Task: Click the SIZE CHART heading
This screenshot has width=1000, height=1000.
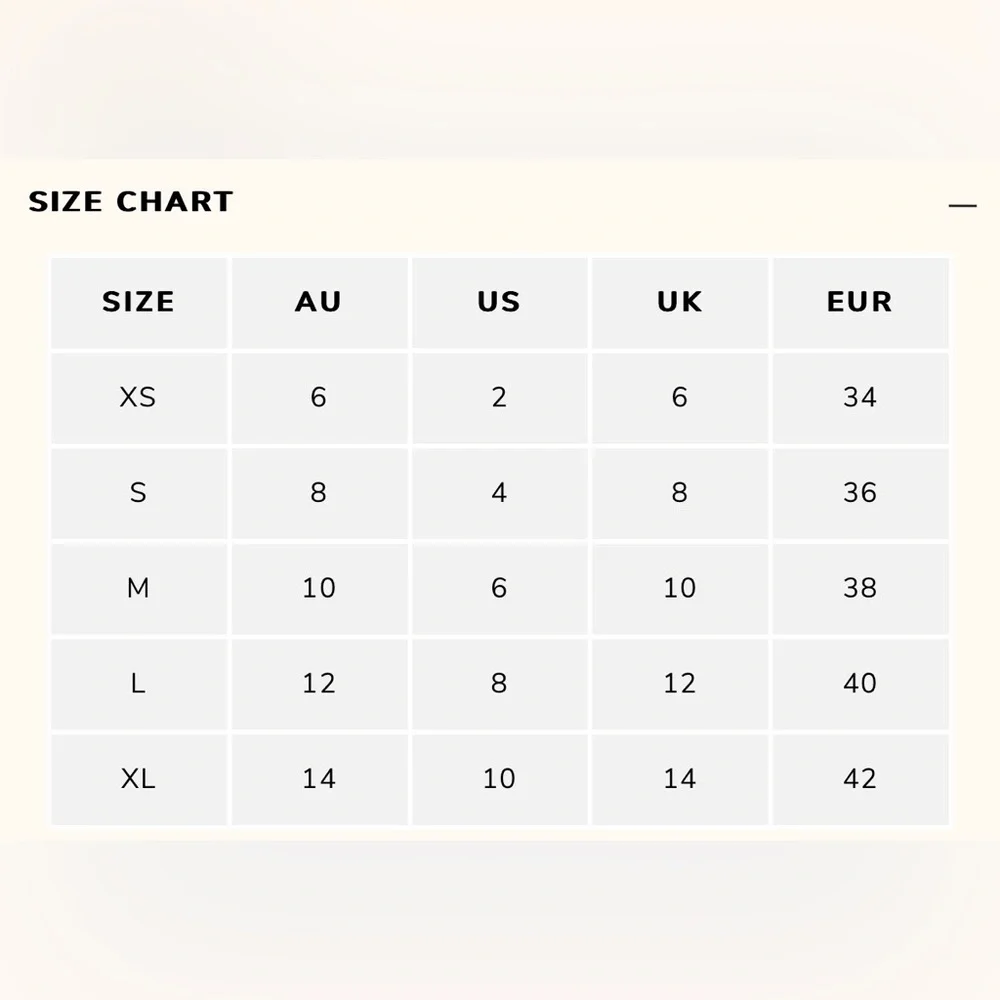Action: click(x=131, y=202)
